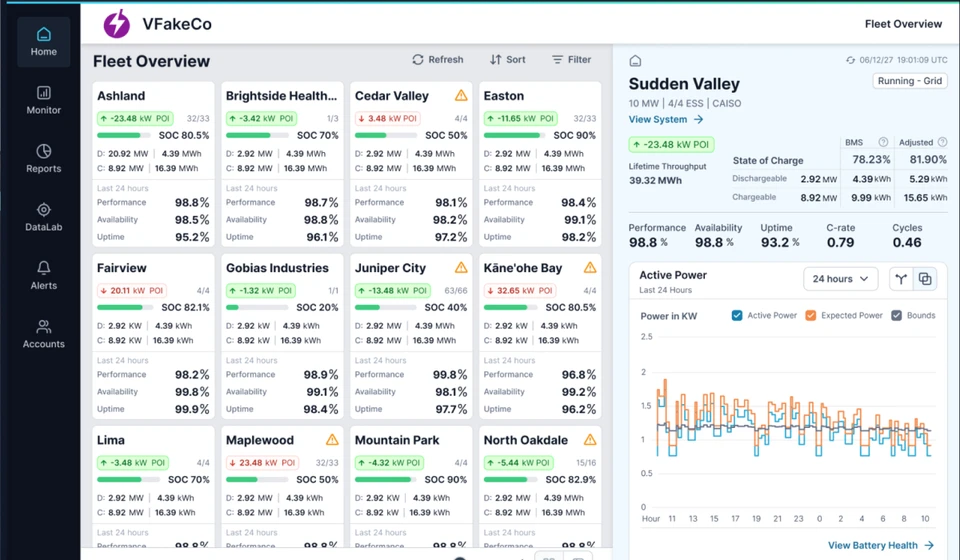The image size is (960, 560).
Task: Click the Maplewood 23.48 kW POI badge
Action: coord(263,462)
